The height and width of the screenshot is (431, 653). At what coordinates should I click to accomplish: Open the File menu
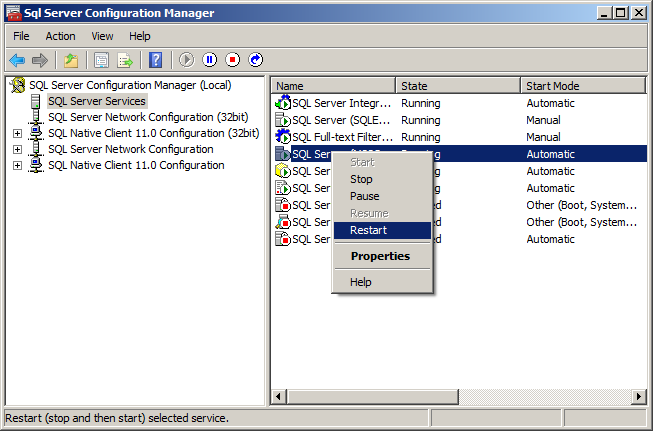pyautogui.click(x=21, y=36)
